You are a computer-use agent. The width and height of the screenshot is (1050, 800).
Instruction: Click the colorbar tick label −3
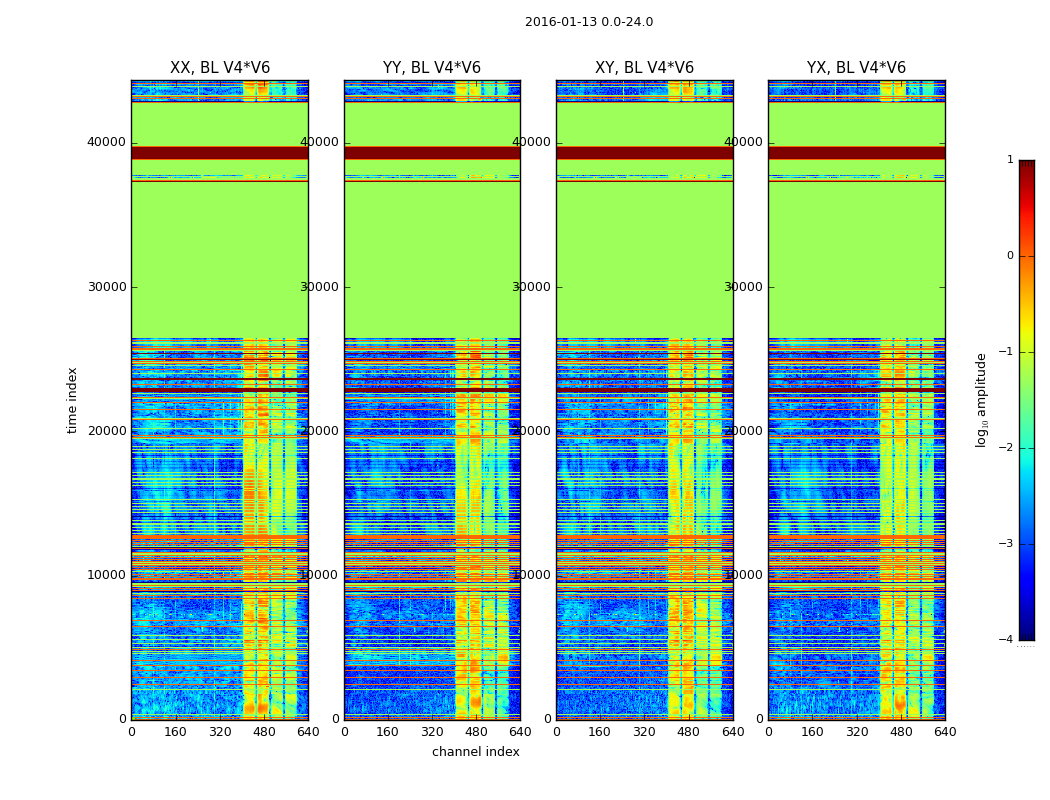point(1008,544)
